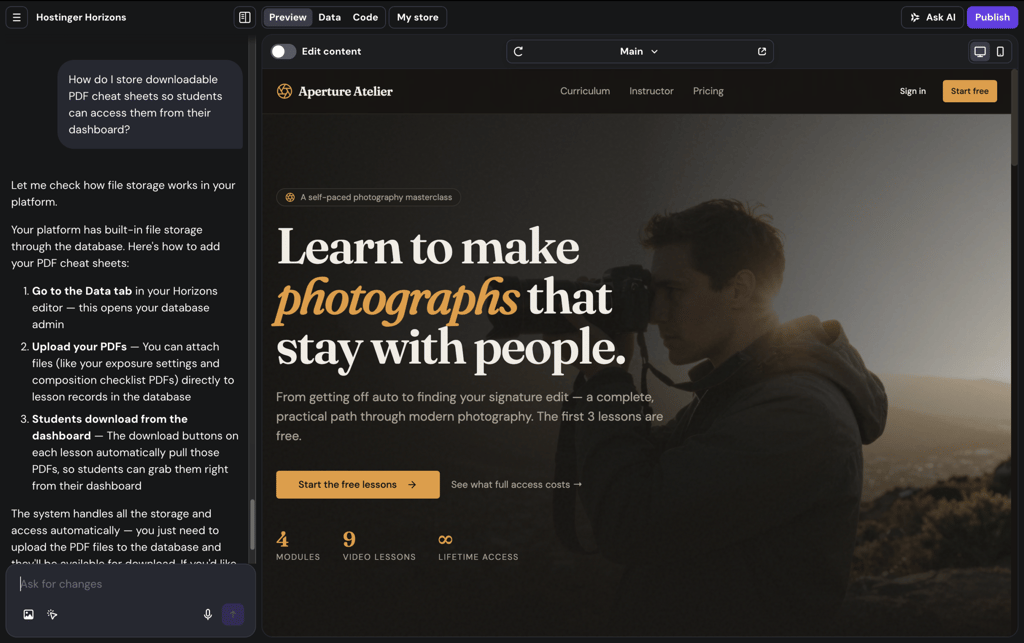Toggle the chat side panel icon
Viewport: 1024px width, 643px height.
[244, 18]
